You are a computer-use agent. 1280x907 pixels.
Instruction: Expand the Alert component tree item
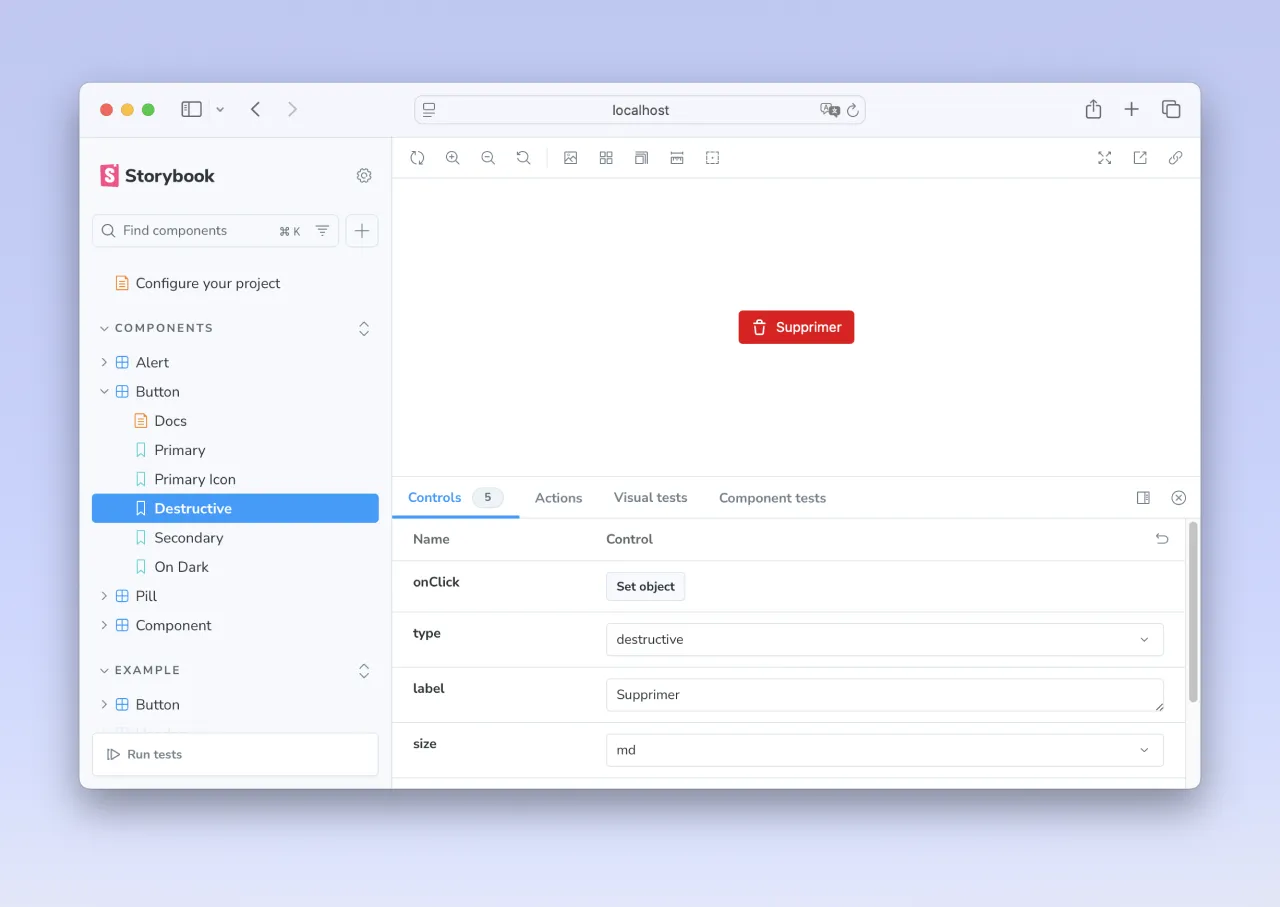coord(104,362)
